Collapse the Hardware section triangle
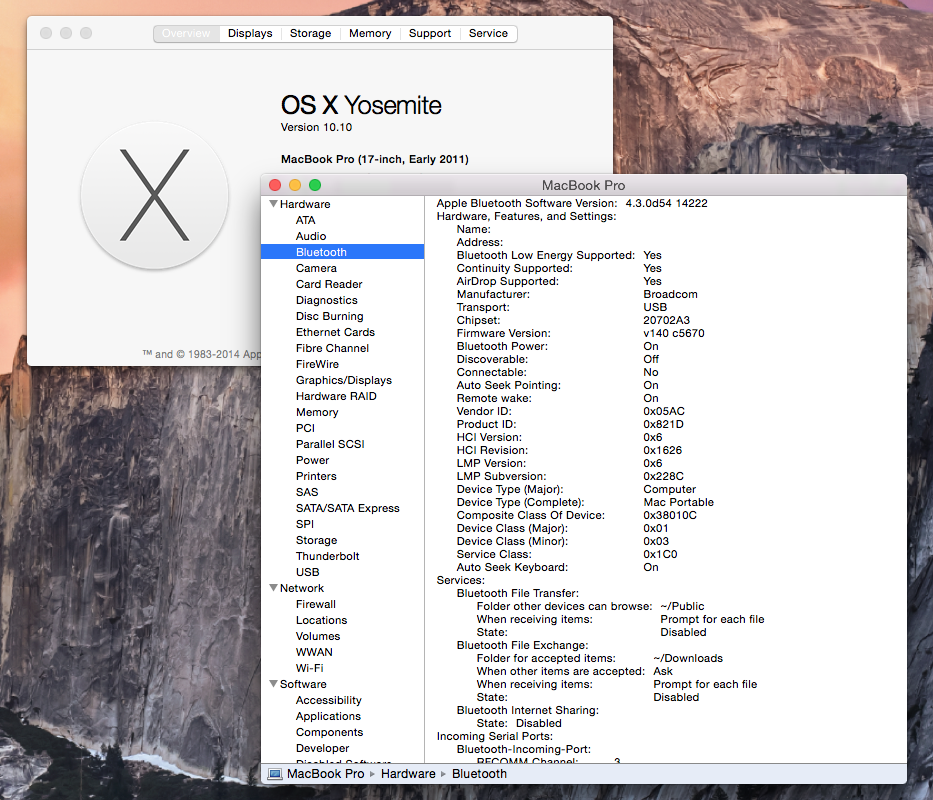The width and height of the screenshot is (933, 800). [x=273, y=204]
